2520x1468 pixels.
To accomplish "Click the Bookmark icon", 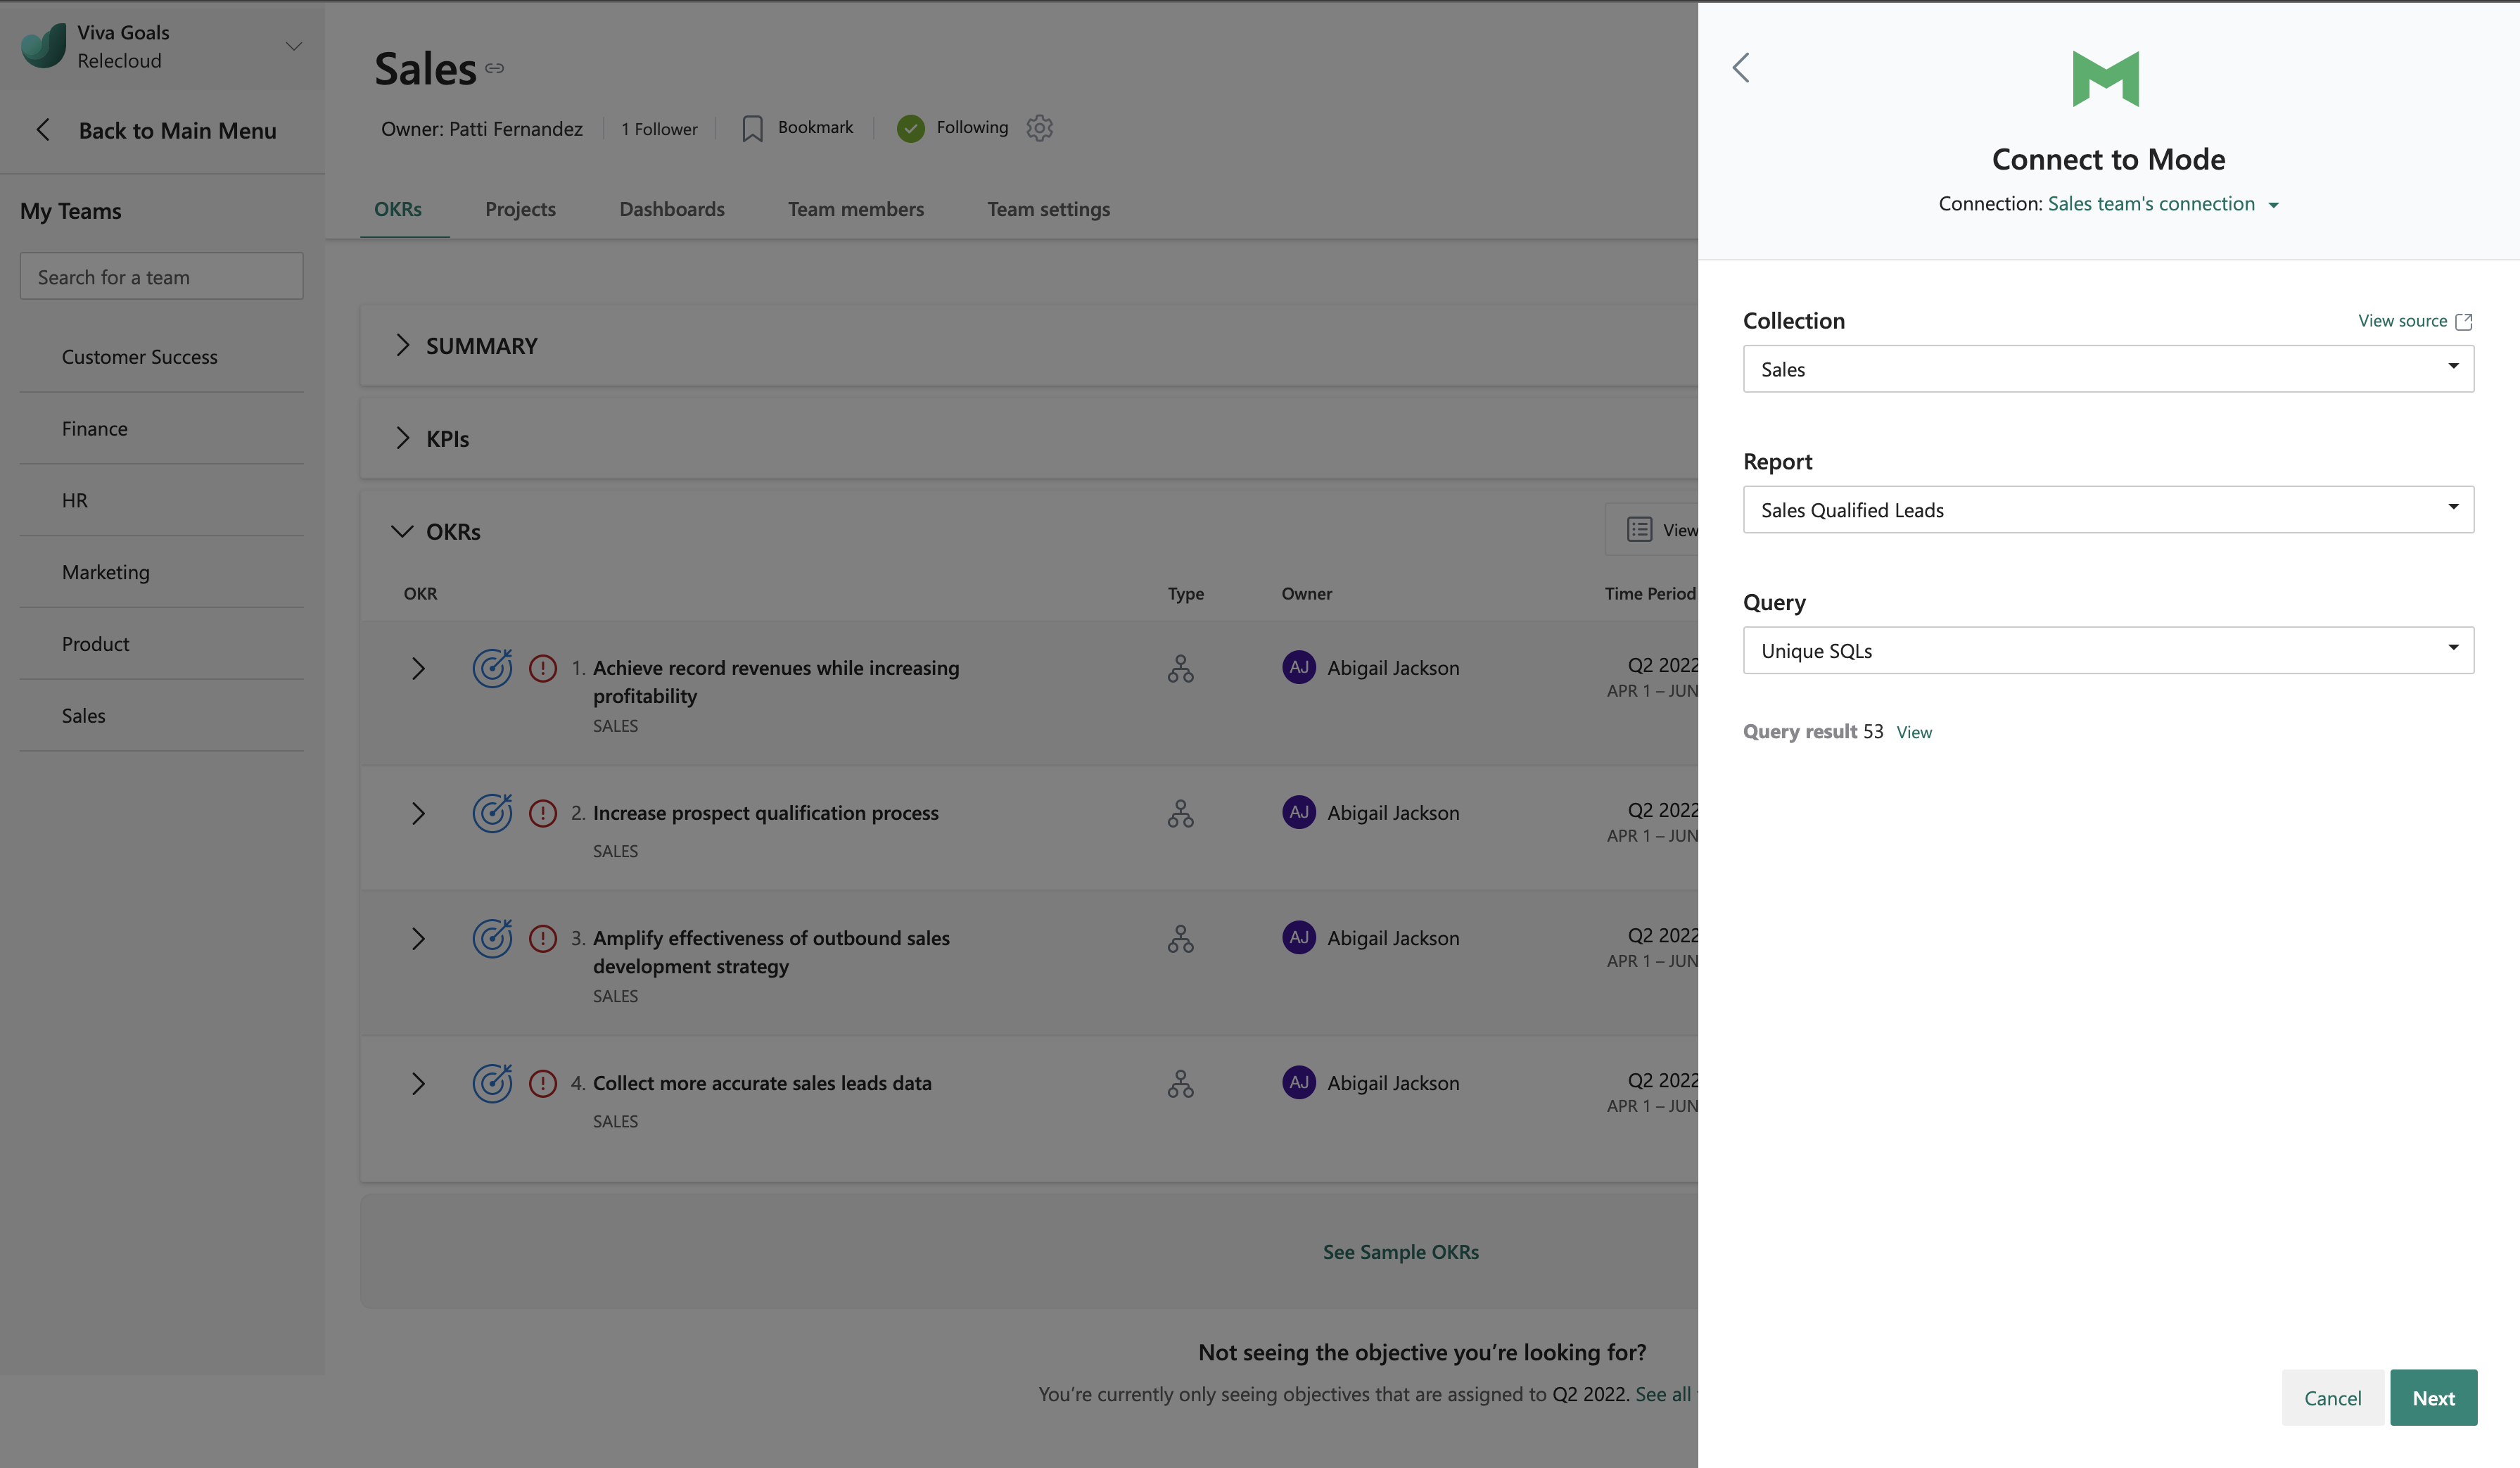I will 752,128.
